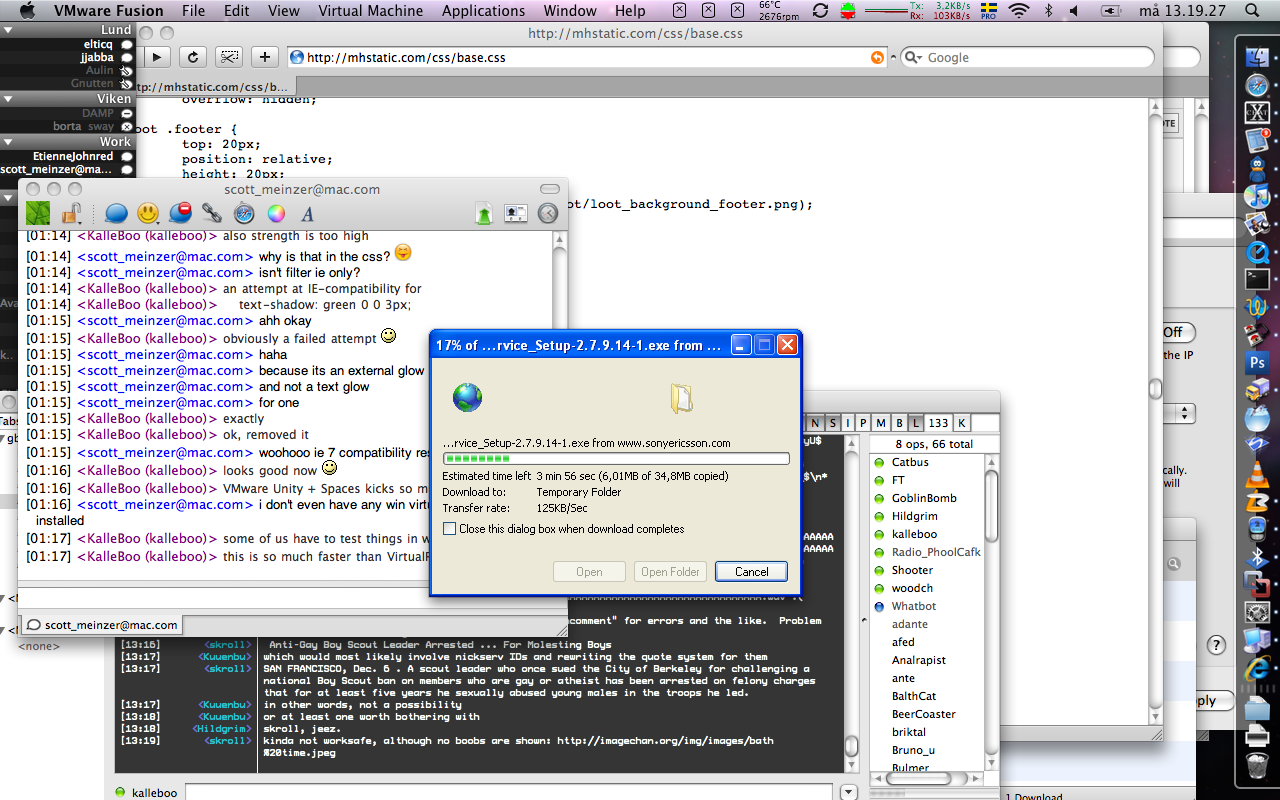Open QuickTime Player from the Dock

pyautogui.click(x=1257, y=252)
